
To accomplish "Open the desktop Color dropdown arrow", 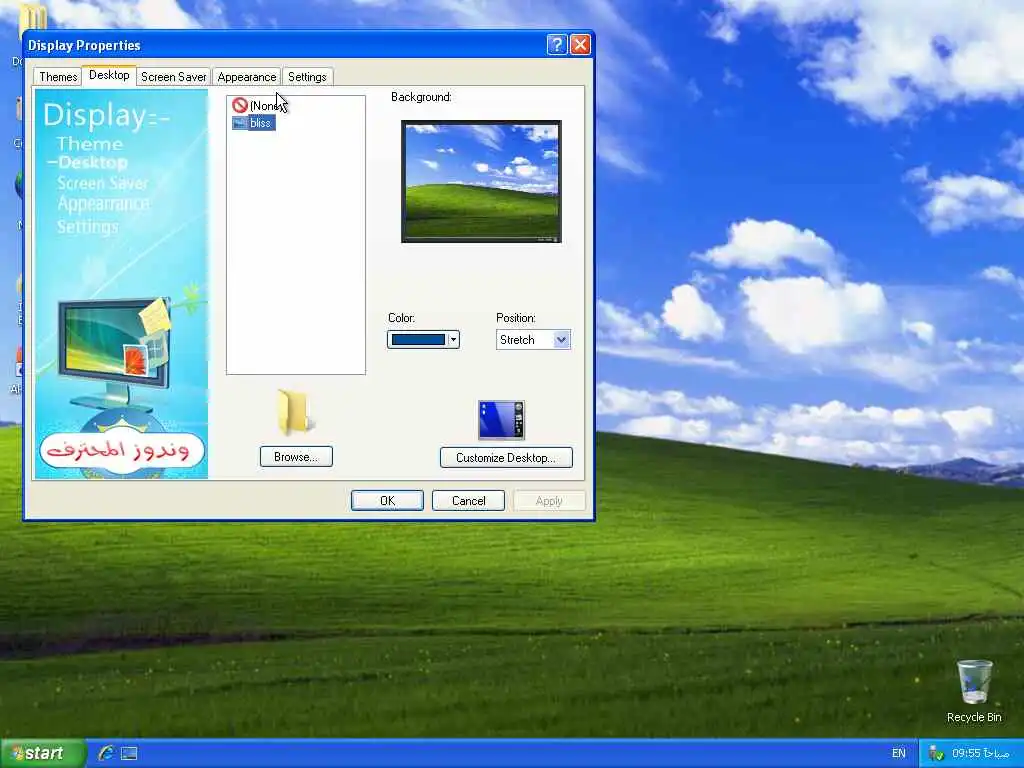I will (453, 340).
